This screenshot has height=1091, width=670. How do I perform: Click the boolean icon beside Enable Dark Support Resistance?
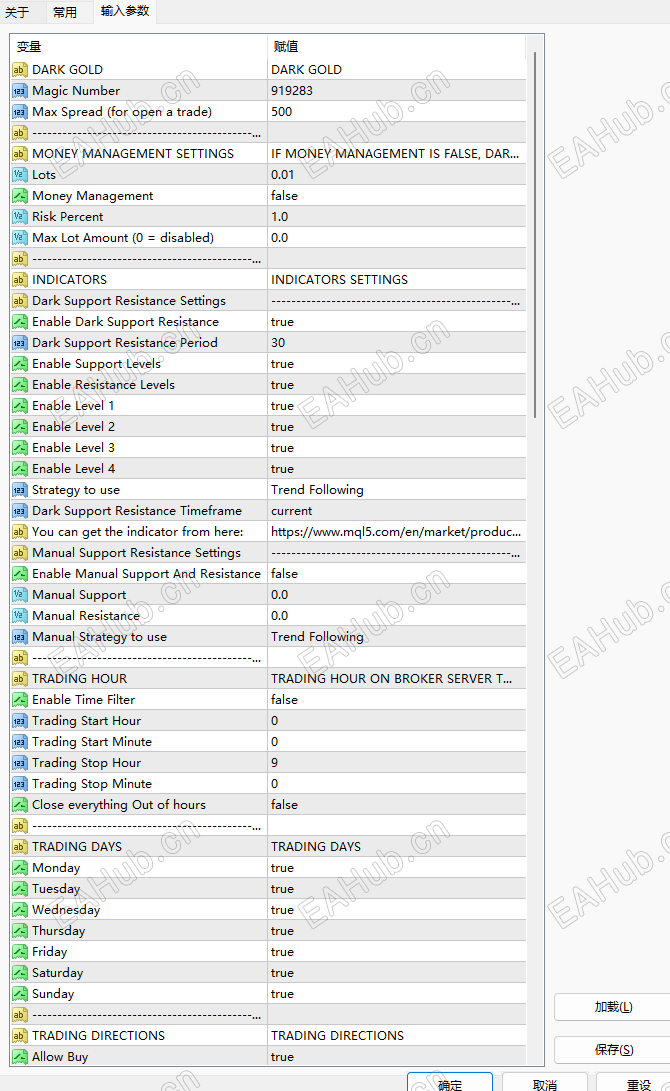point(19,321)
